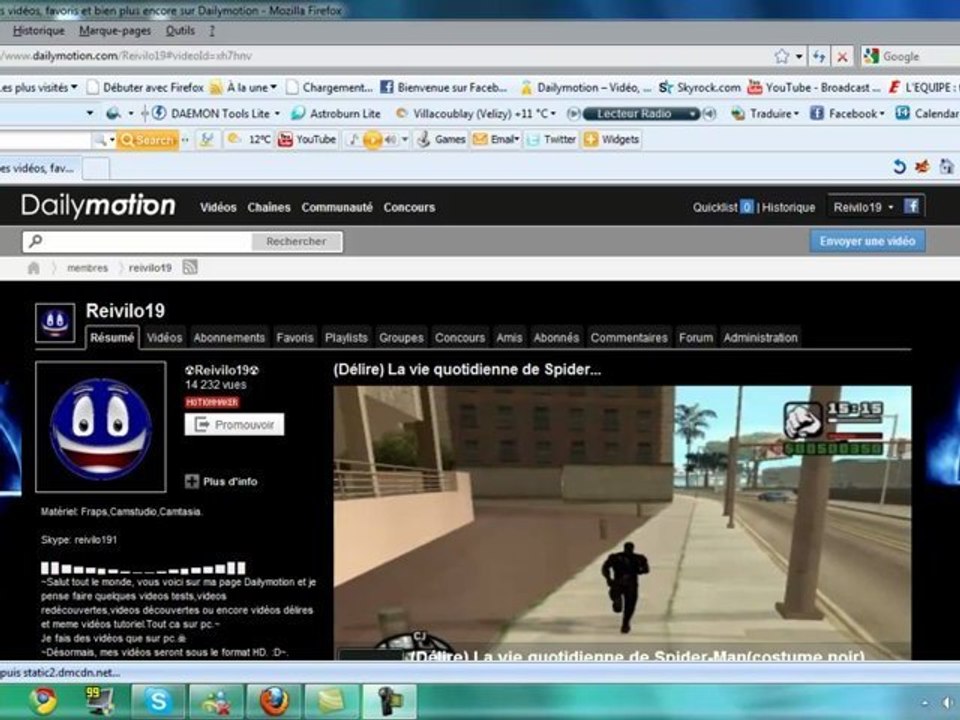Open the Outils menu
Screen dimensions: 960x720
(x=180, y=31)
